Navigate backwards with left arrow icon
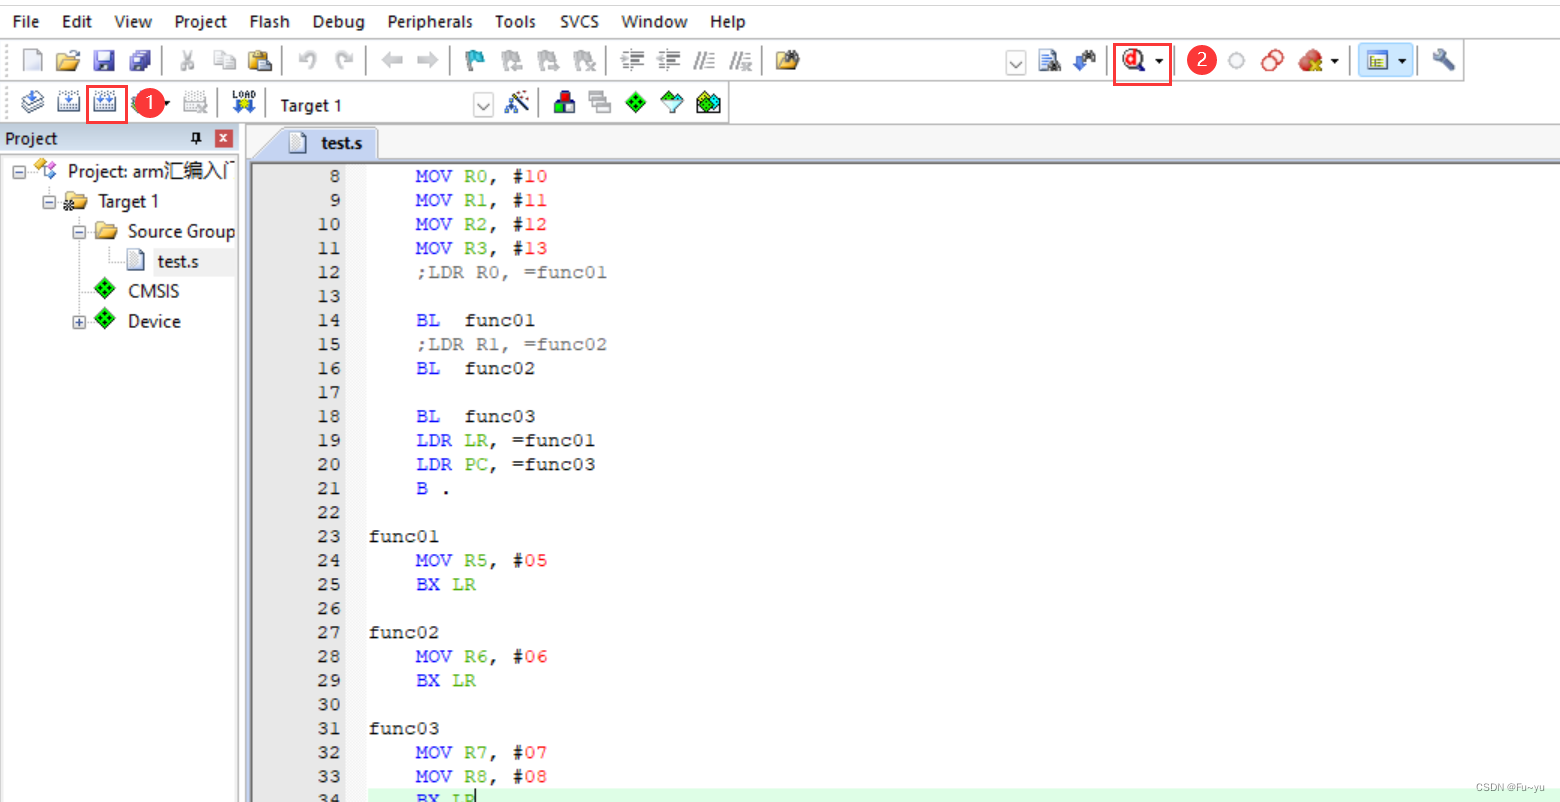The image size is (1560, 802). [x=392, y=61]
